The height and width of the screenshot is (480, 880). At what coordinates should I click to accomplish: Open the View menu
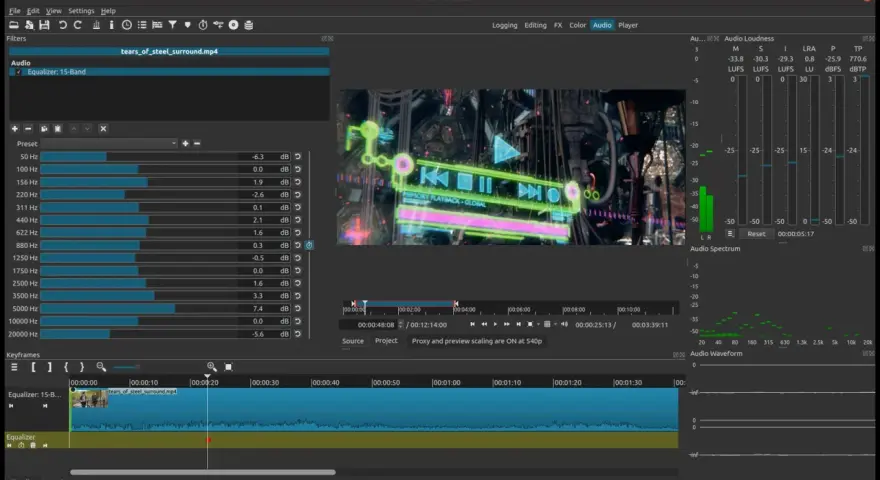[53, 11]
